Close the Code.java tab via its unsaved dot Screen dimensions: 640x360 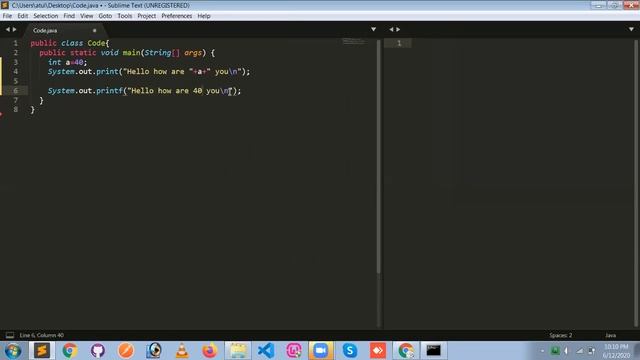94,31
